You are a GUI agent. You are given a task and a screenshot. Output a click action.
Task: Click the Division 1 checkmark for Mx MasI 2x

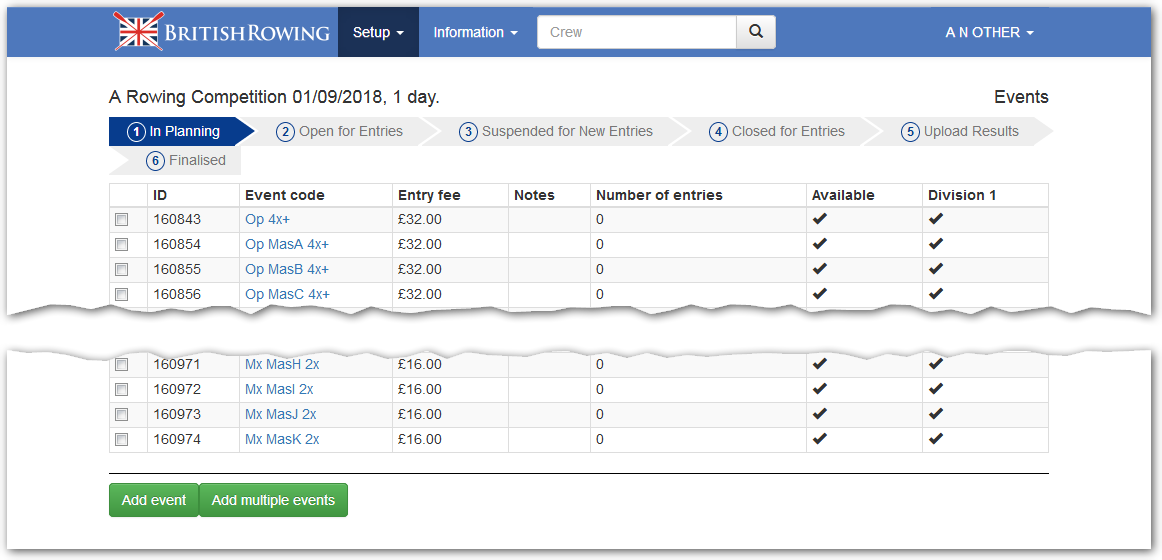(x=936, y=389)
